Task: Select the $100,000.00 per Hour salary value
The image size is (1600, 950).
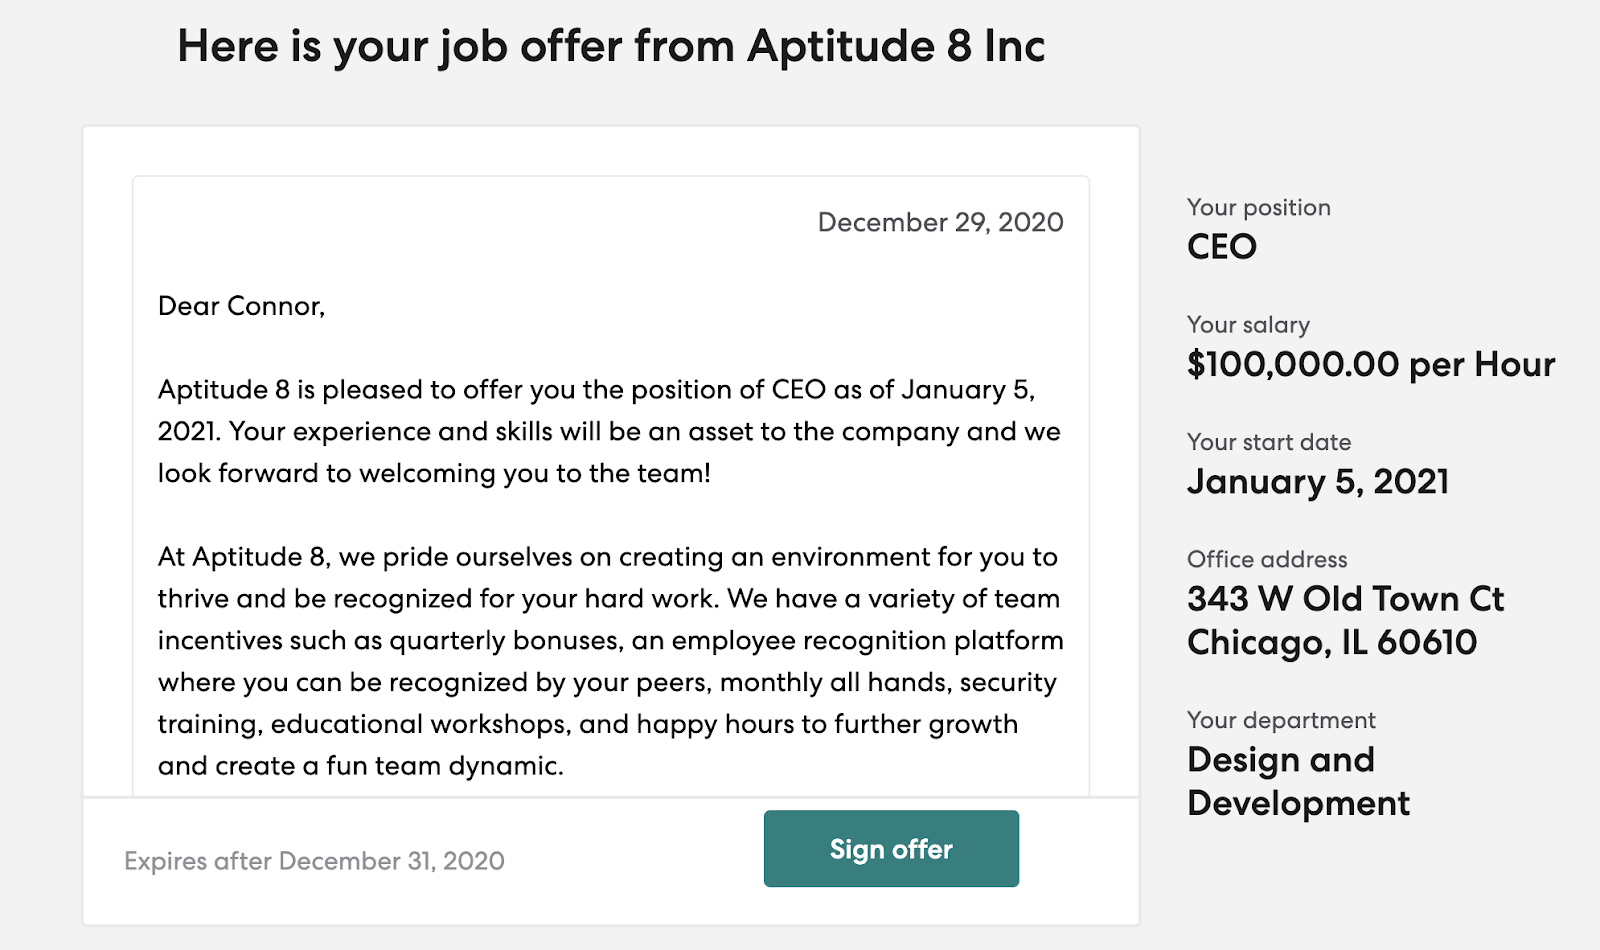Action: [x=1371, y=364]
